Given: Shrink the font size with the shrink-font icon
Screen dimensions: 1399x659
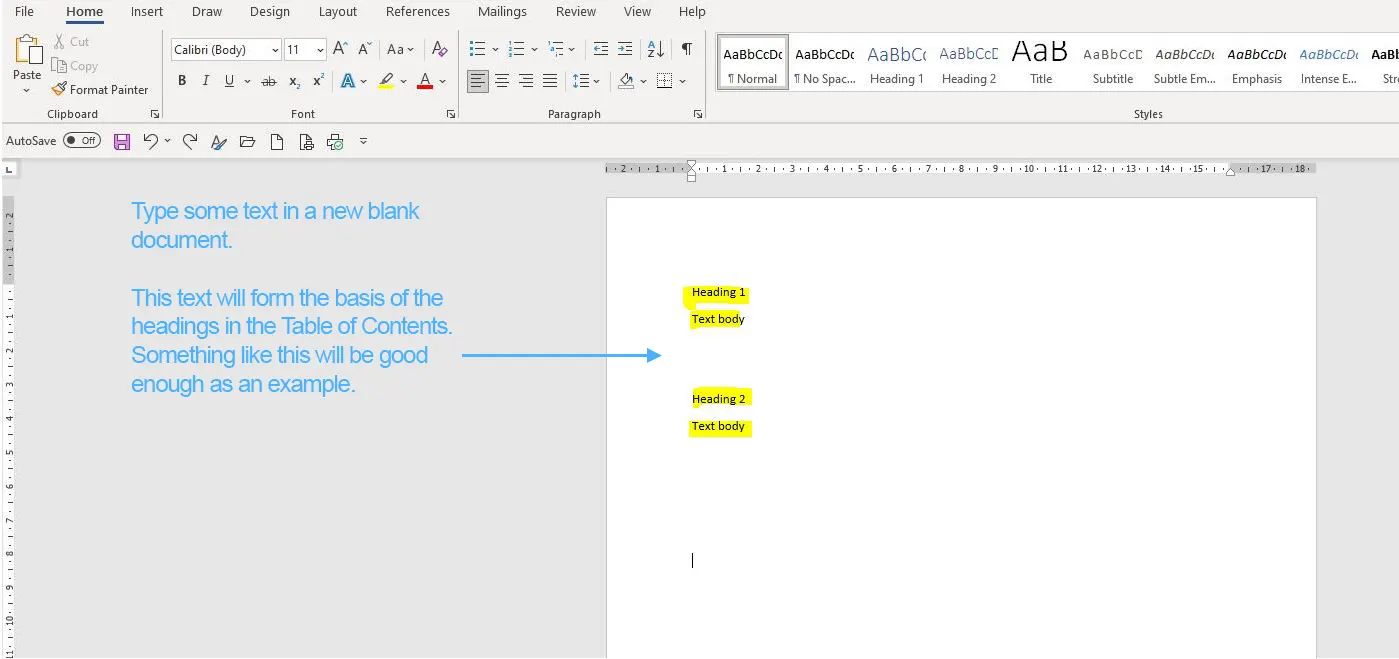Looking at the screenshot, I should (365, 49).
